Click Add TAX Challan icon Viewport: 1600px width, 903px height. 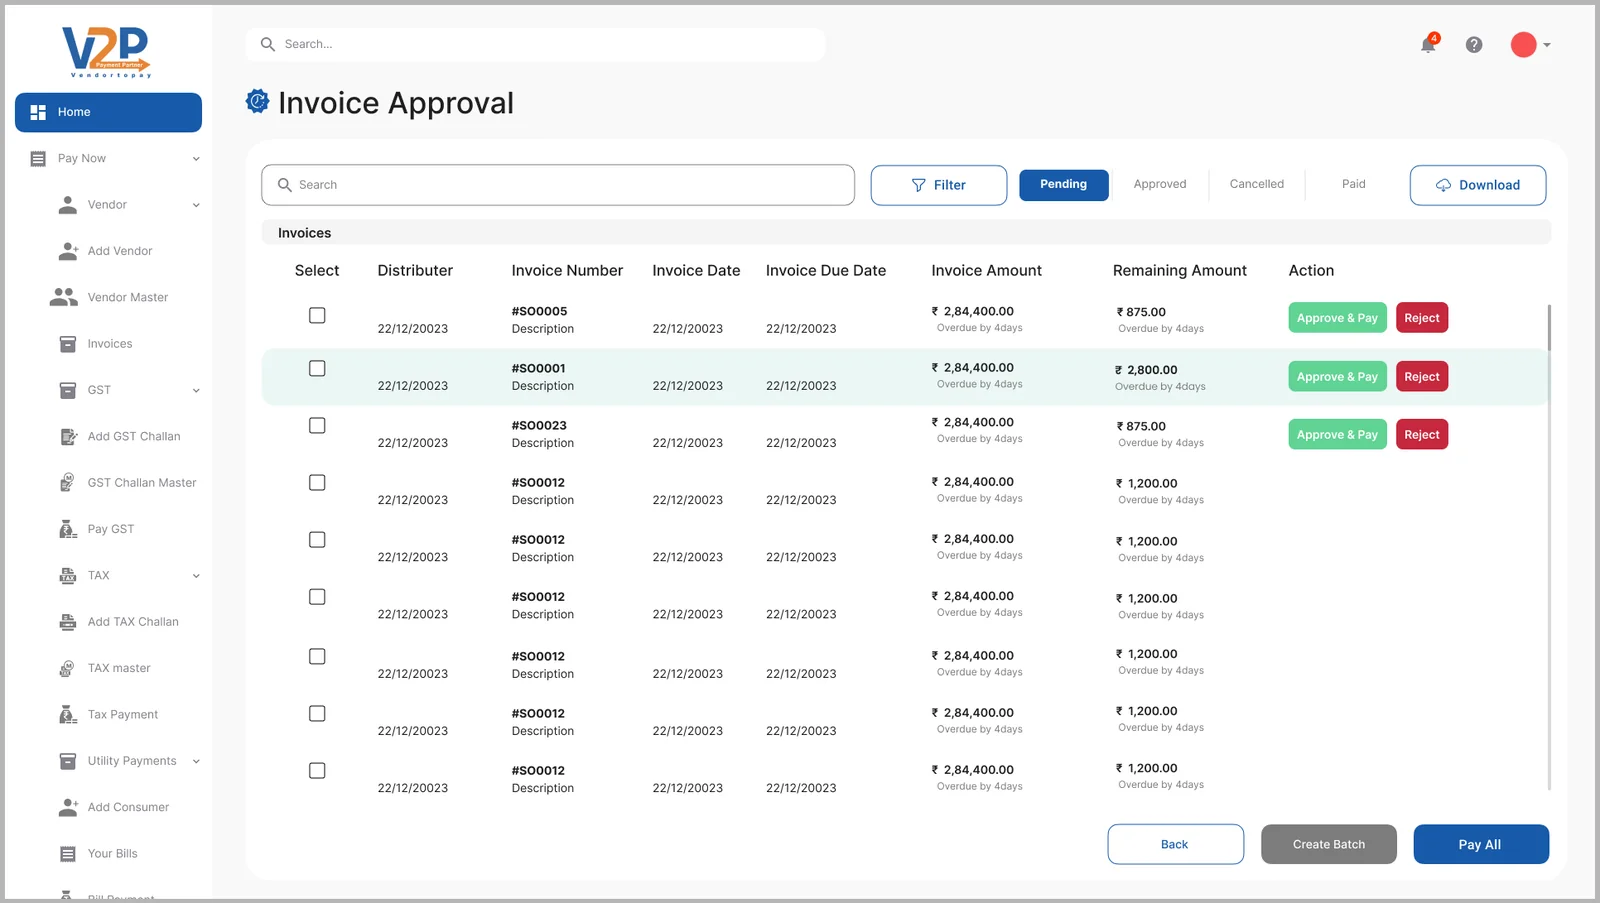click(x=68, y=622)
